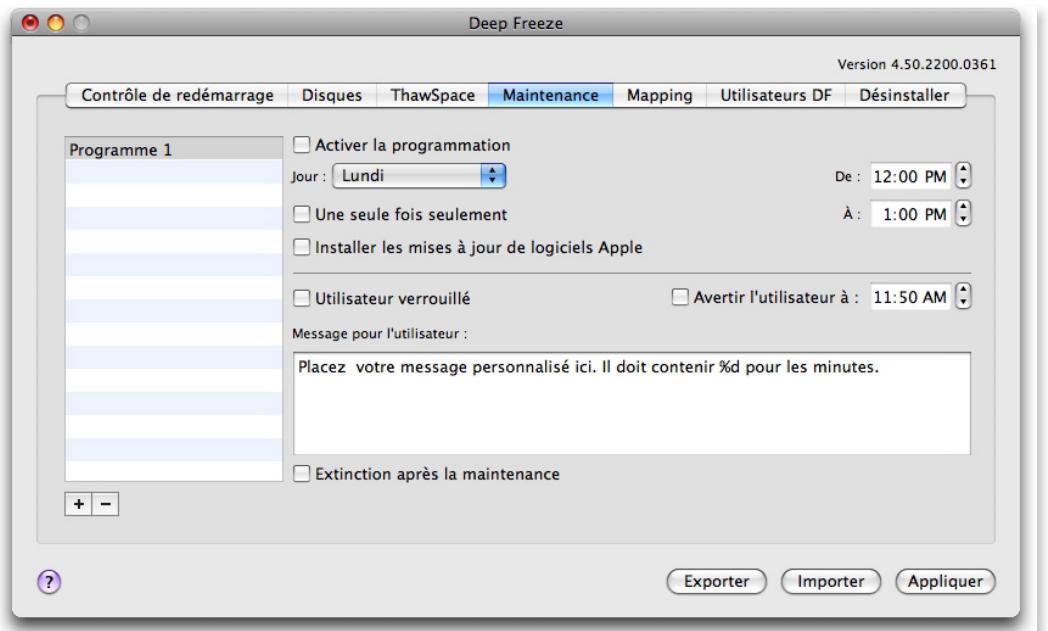Remove programme with the minus button
Screen dimensions: 1048x631
tap(106, 504)
